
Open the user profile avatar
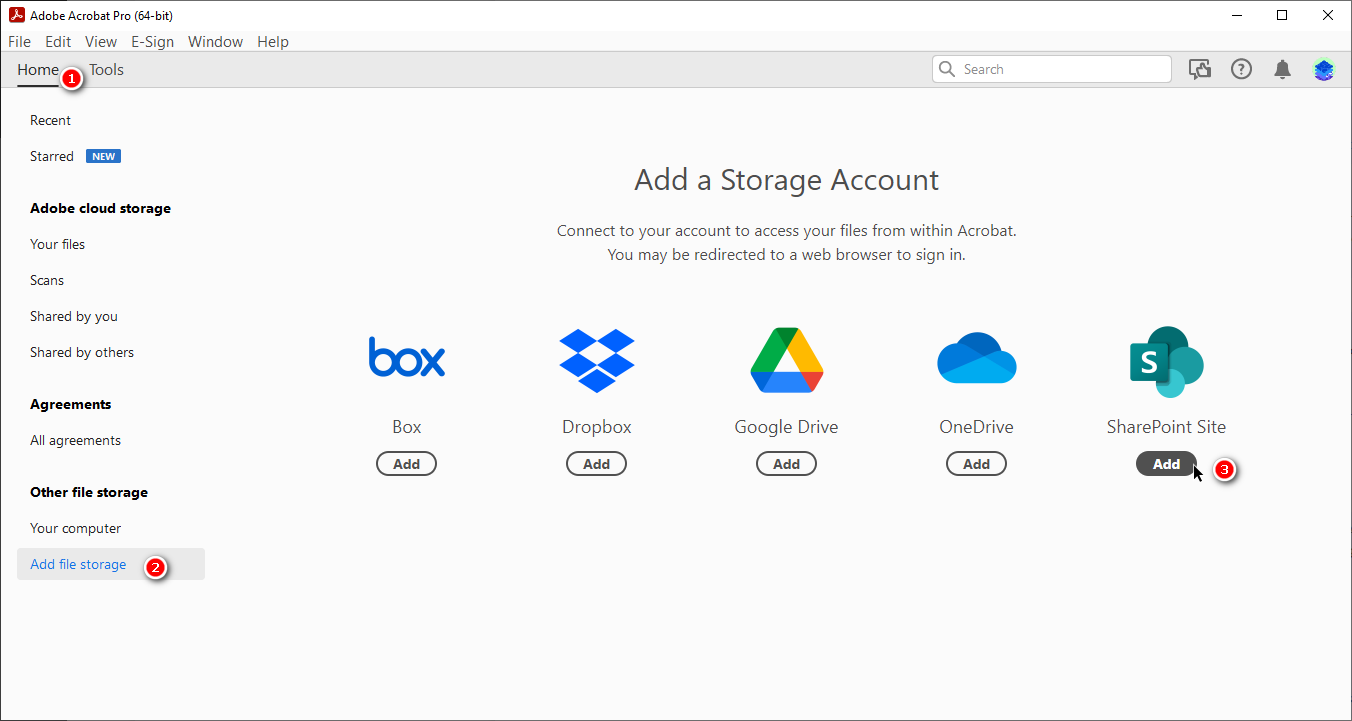1324,69
